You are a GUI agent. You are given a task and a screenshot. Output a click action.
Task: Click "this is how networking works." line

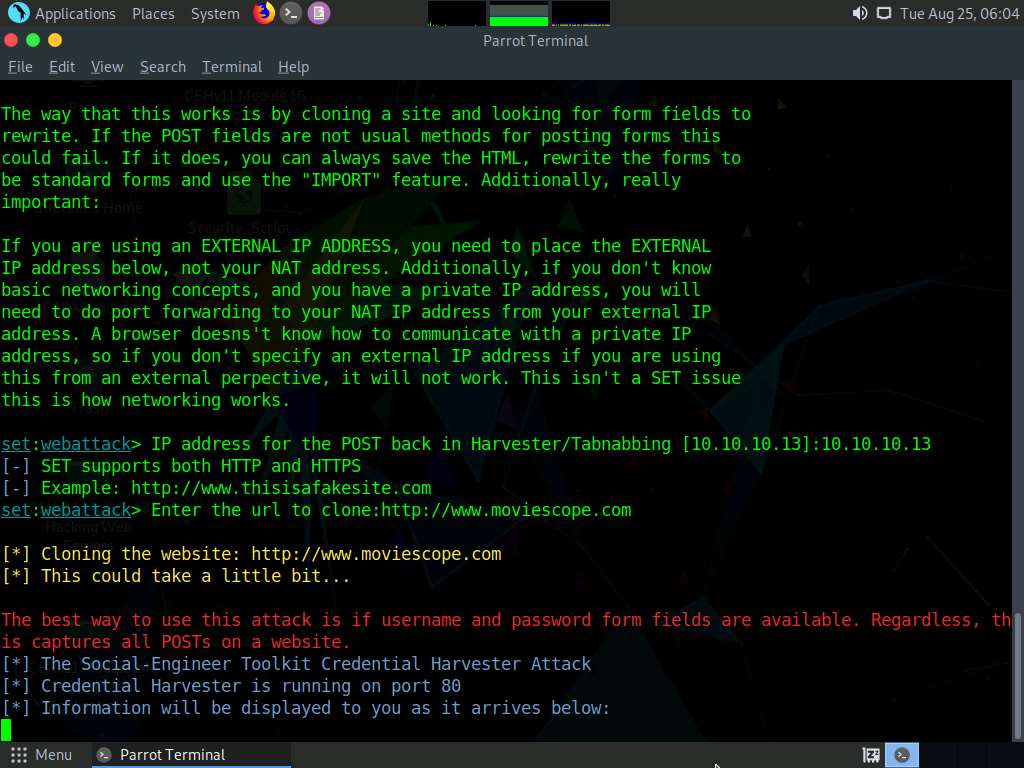[x=146, y=400]
